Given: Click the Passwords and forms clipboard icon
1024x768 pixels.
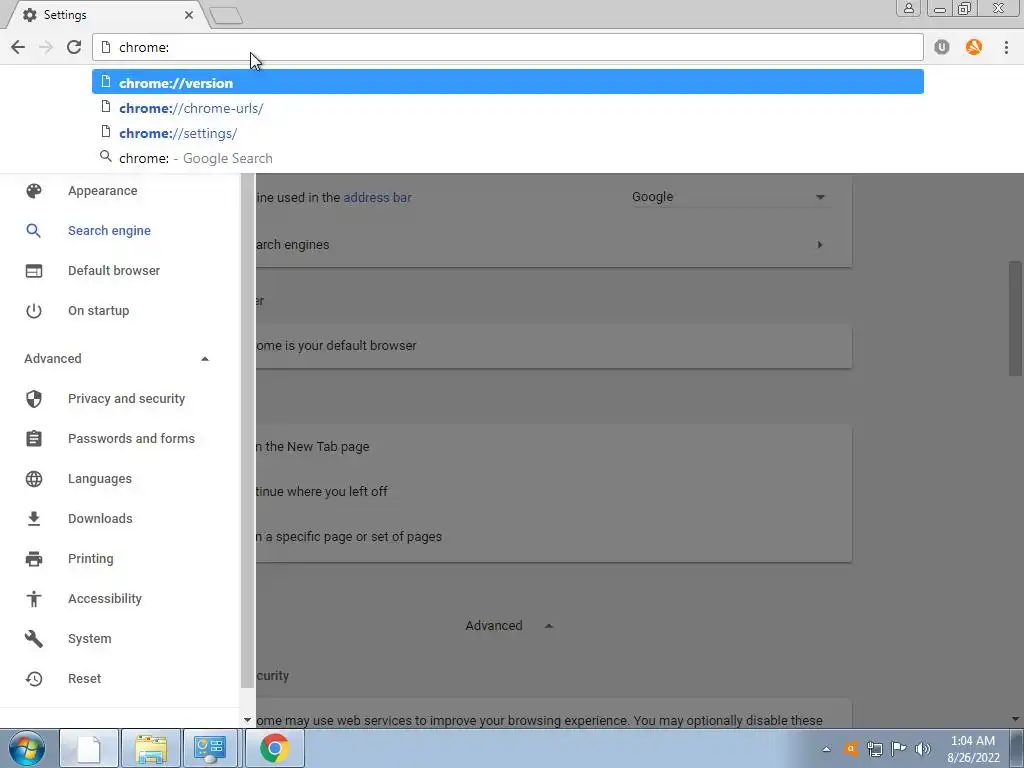Looking at the screenshot, I should (x=34, y=438).
